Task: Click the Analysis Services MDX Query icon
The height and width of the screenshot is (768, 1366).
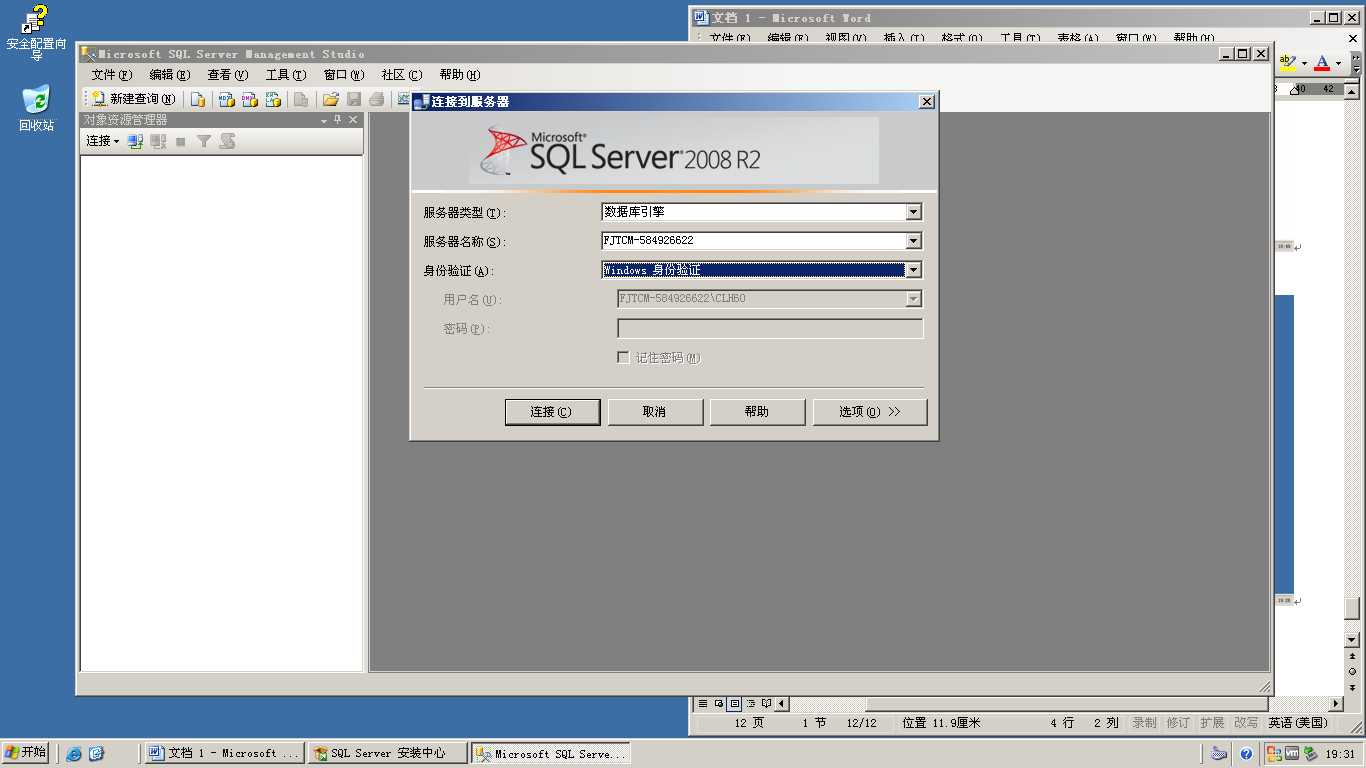Action: (x=227, y=99)
